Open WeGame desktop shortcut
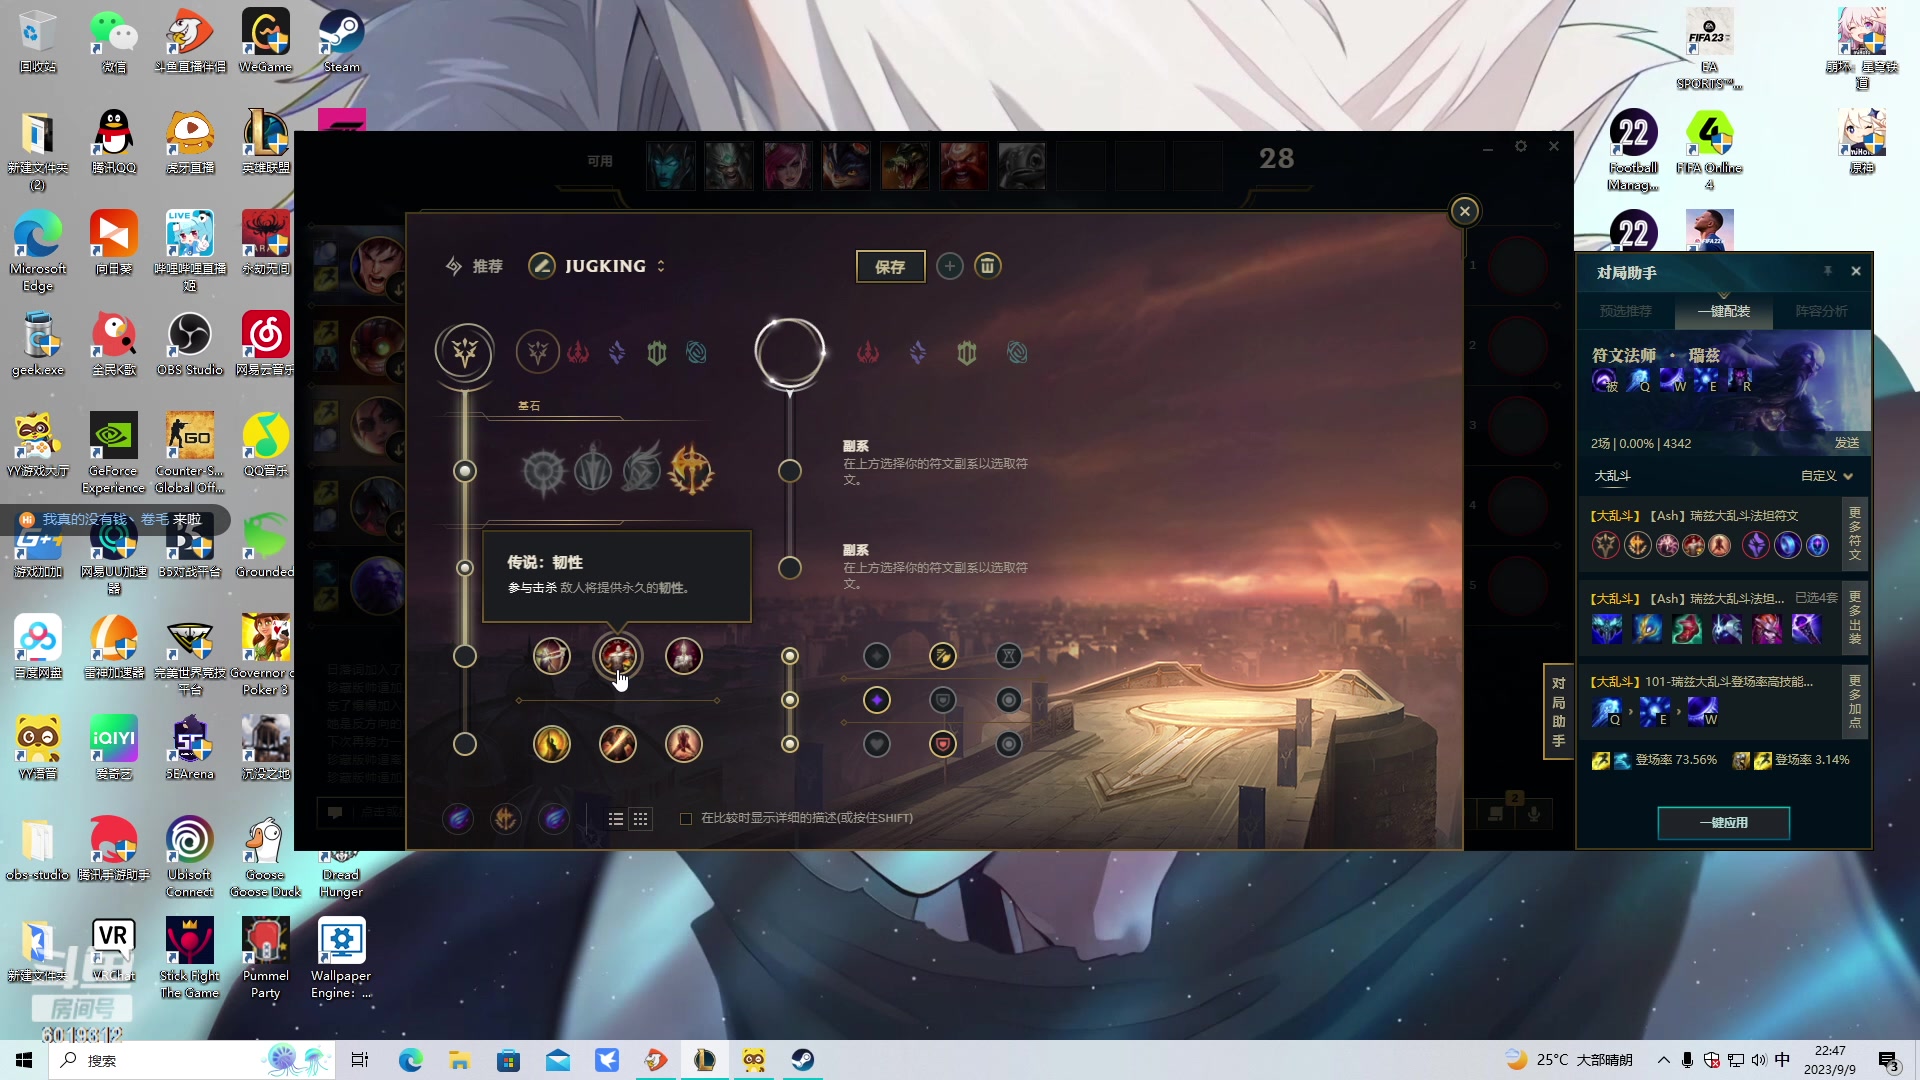Screen dimensions: 1920x1080 (265, 41)
